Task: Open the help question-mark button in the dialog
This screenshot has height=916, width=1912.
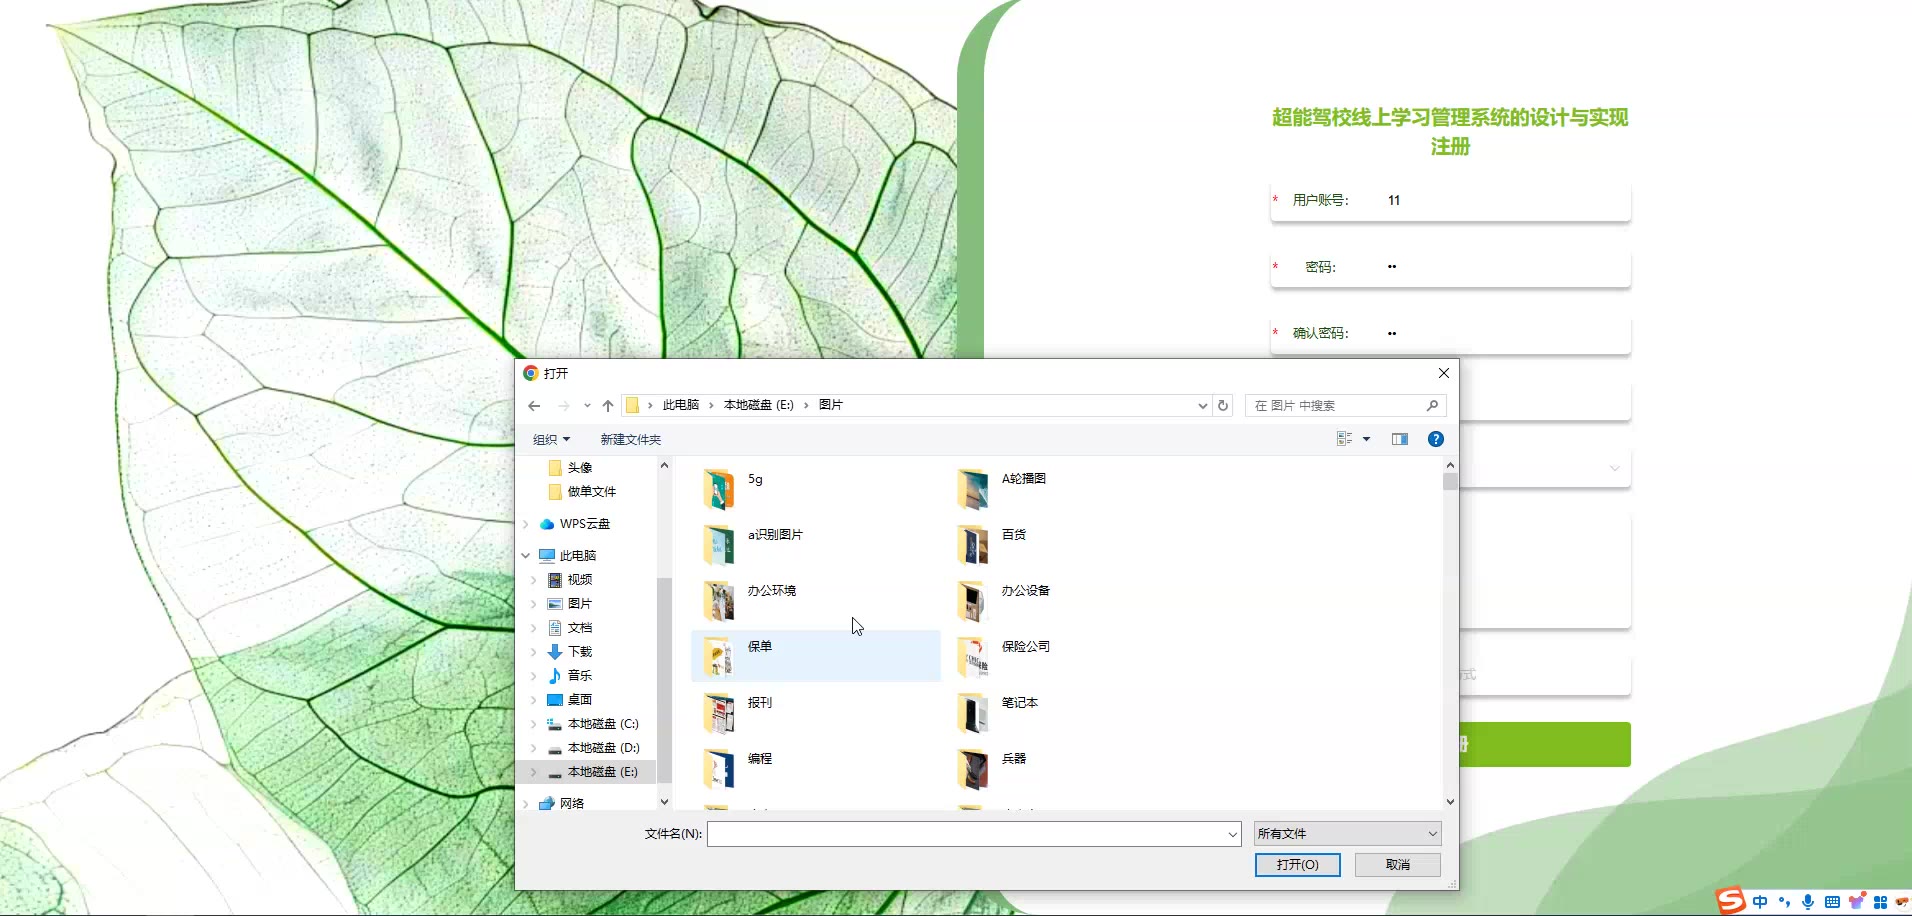Action: coord(1436,439)
